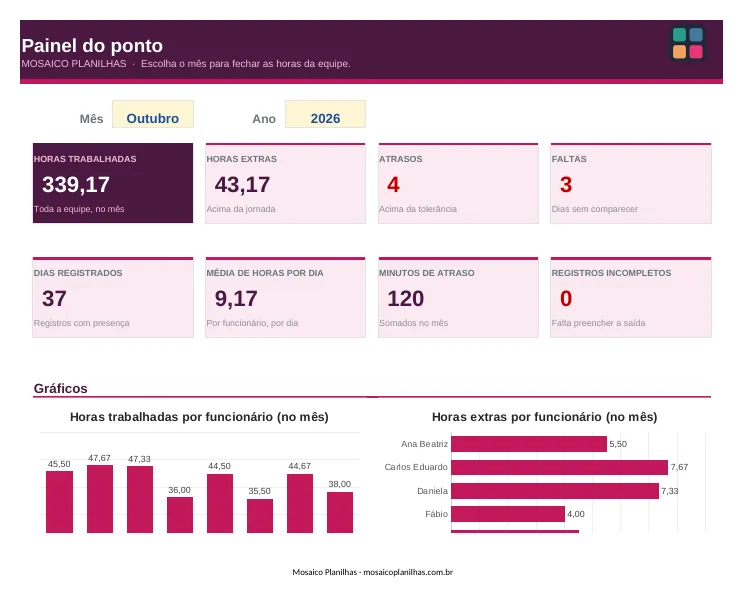Click the 'Dias sem comparecer' caption
The width and height of the screenshot is (743, 597).
(x=594, y=209)
